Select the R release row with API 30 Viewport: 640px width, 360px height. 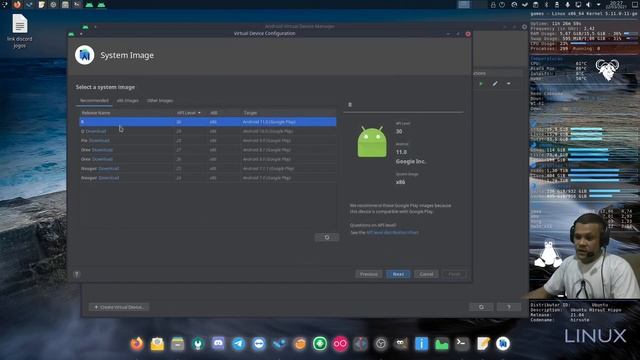click(208, 122)
